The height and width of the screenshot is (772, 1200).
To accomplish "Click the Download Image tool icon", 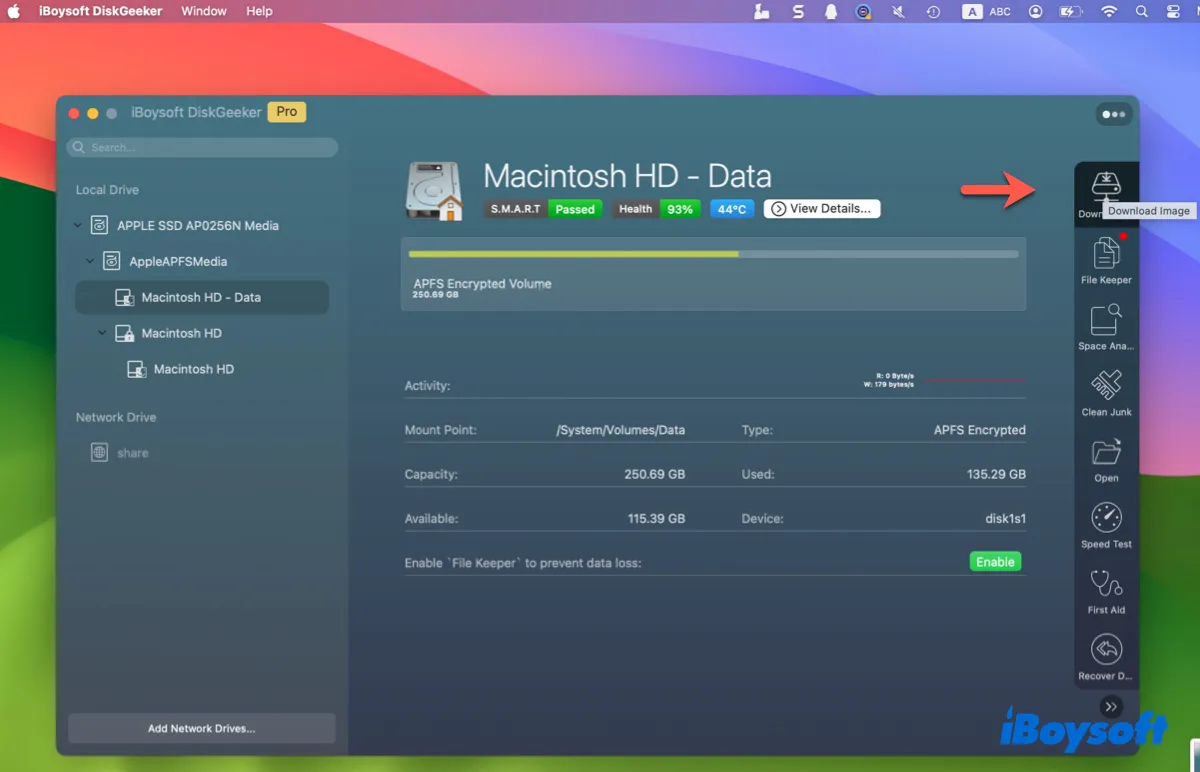I will tap(1106, 187).
